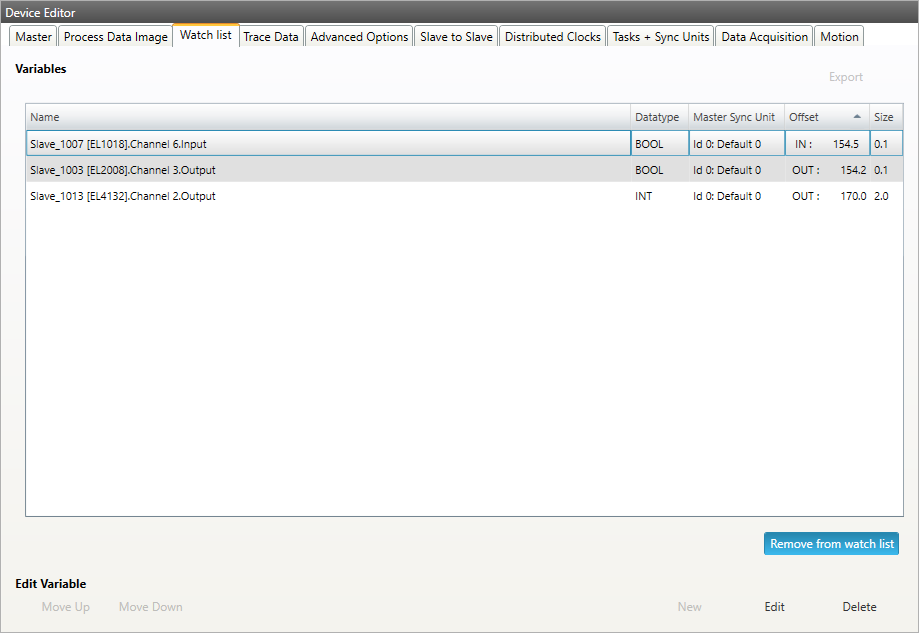Open the Distributed Clocks tab
The image size is (919, 633).
pyautogui.click(x=552, y=37)
